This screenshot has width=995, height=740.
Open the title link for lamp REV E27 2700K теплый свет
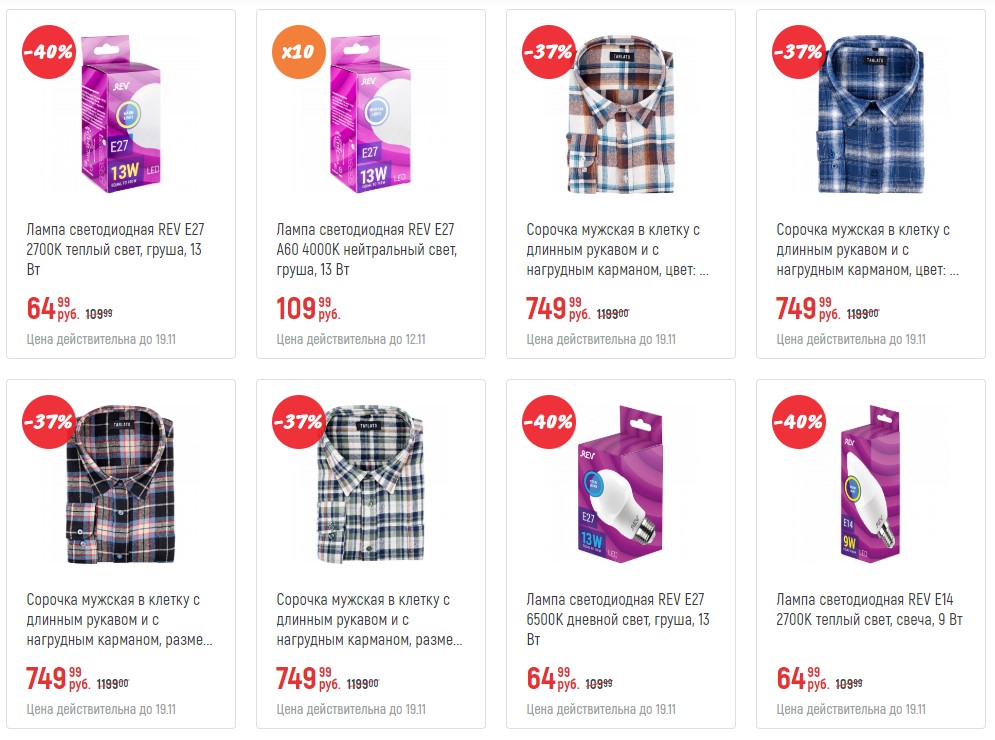pyautogui.click(x=115, y=249)
